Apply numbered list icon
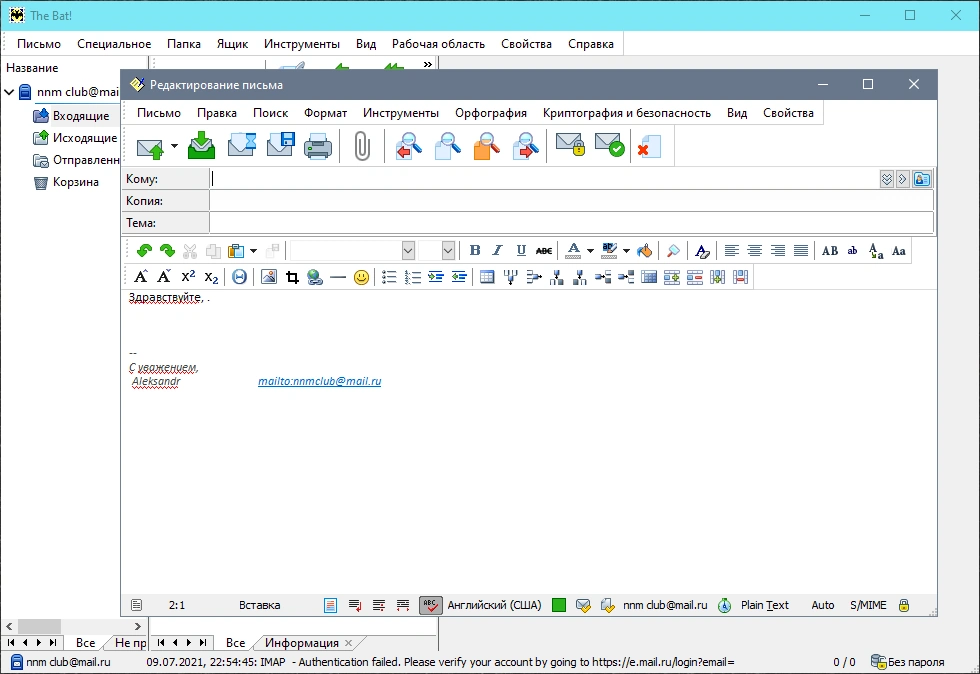This screenshot has height=674, width=980. tap(412, 277)
